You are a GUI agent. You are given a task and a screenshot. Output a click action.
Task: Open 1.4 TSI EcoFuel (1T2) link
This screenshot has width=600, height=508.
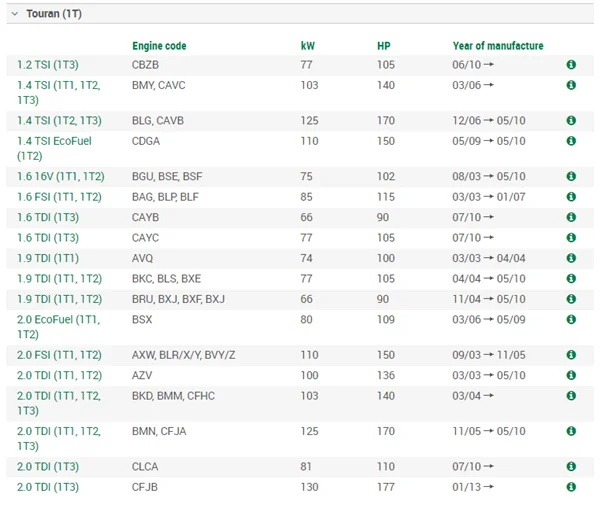pyautogui.click(x=54, y=148)
